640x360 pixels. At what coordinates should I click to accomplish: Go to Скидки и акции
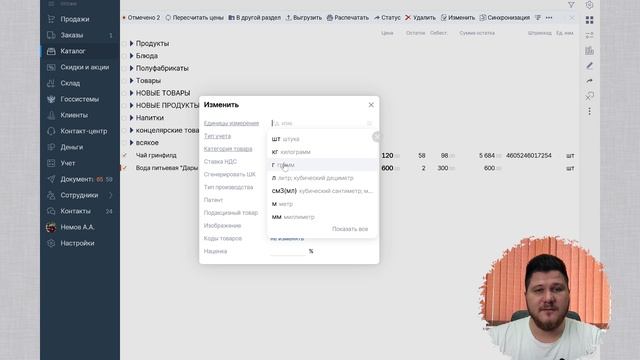pos(84,67)
